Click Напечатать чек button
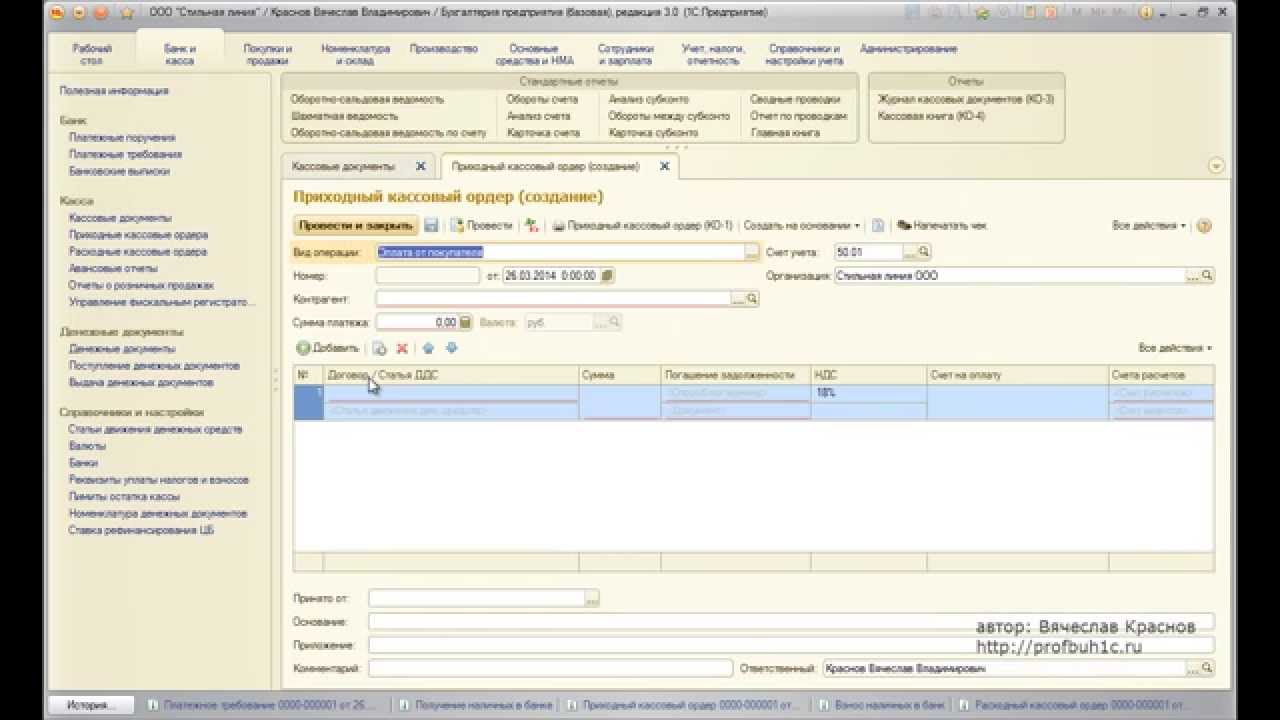This screenshot has width=1280, height=720. click(x=942, y=226)
